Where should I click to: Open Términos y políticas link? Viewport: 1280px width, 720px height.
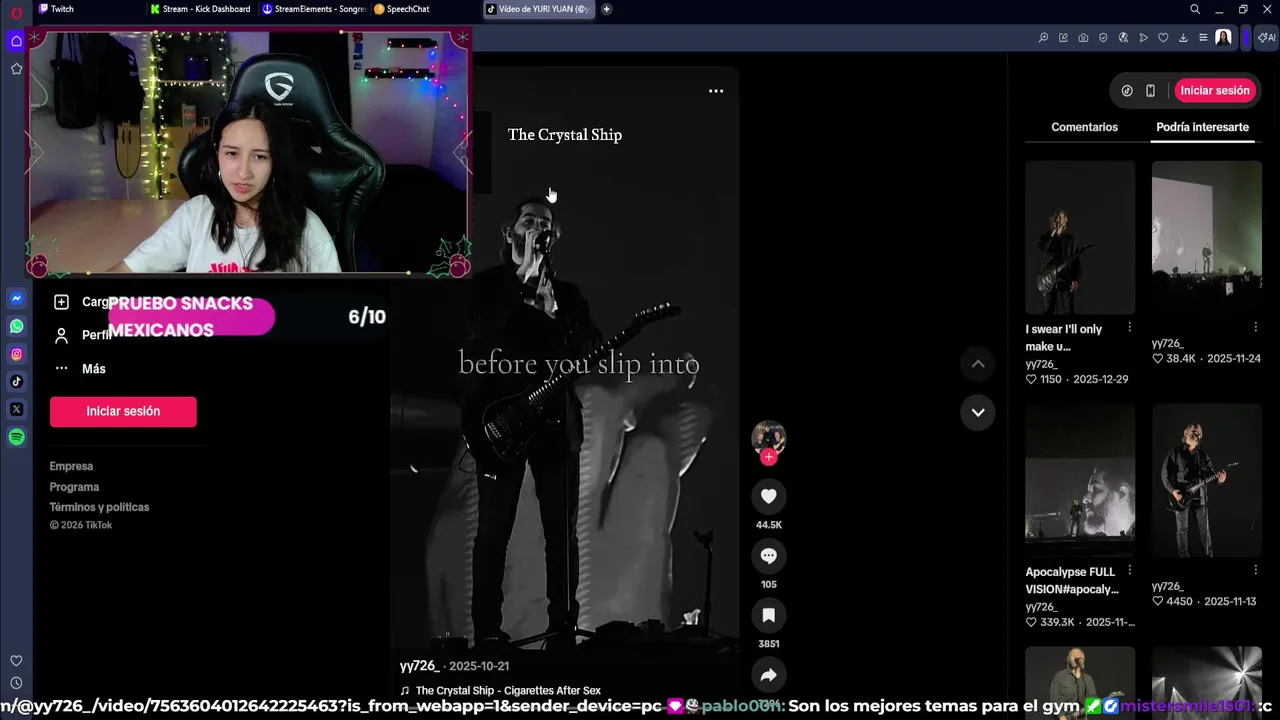(x=99, y=507)
